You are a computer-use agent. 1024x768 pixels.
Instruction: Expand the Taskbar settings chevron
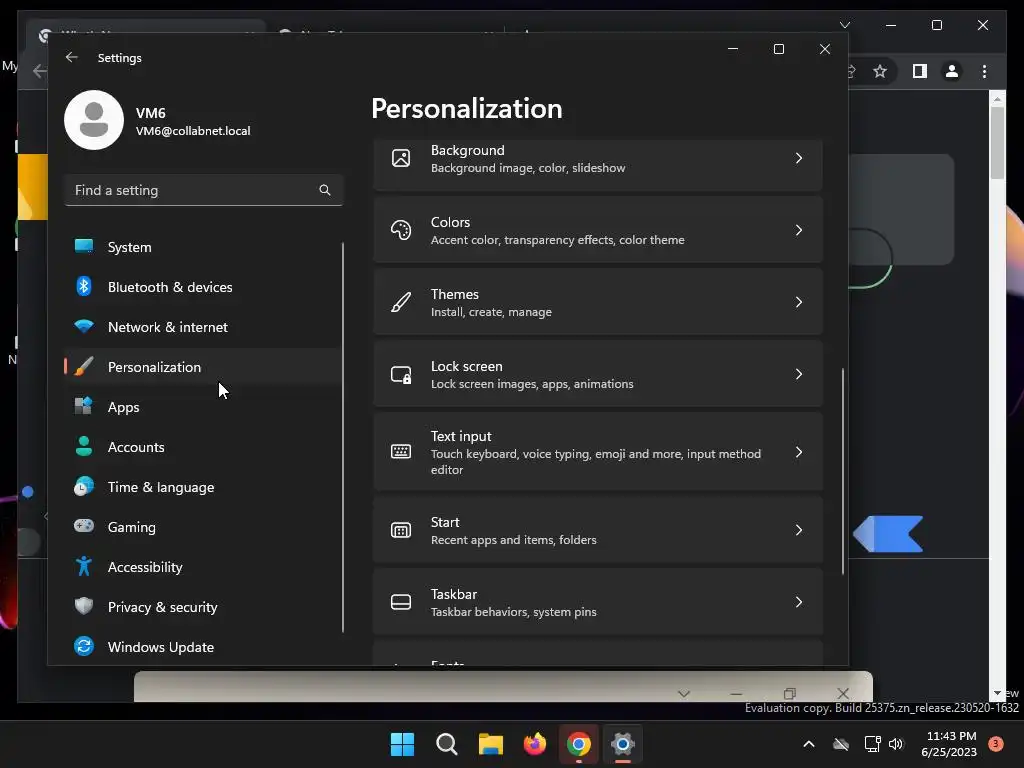point(799,602)
